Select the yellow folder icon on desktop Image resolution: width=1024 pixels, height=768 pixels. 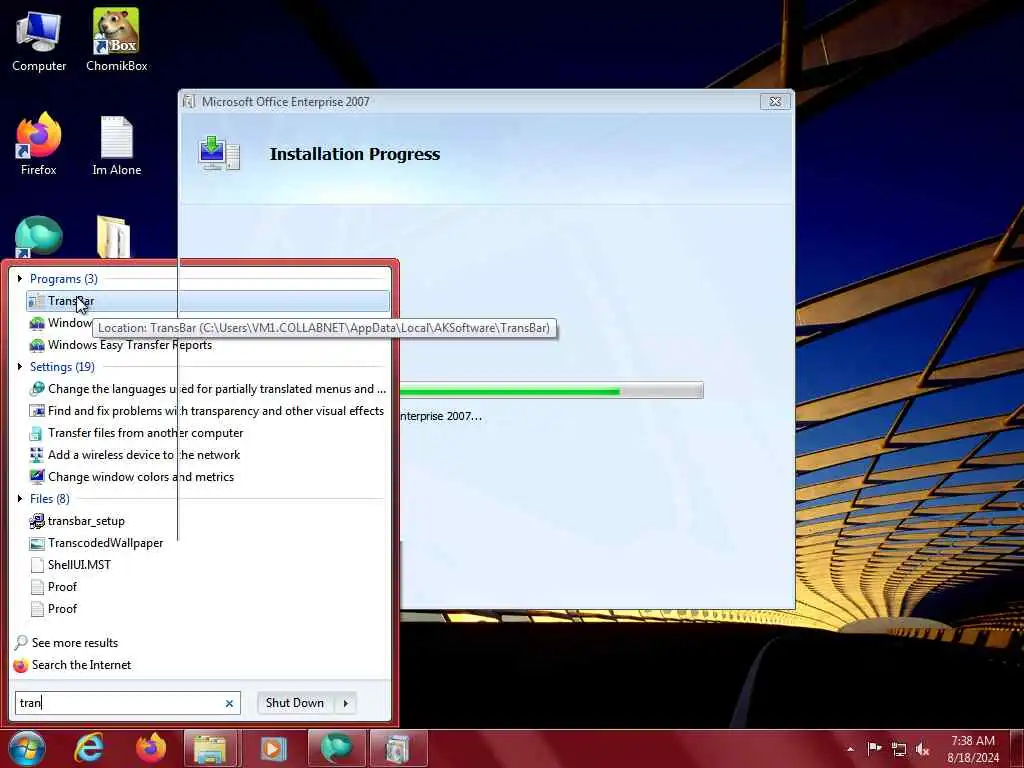click(114, 236)
